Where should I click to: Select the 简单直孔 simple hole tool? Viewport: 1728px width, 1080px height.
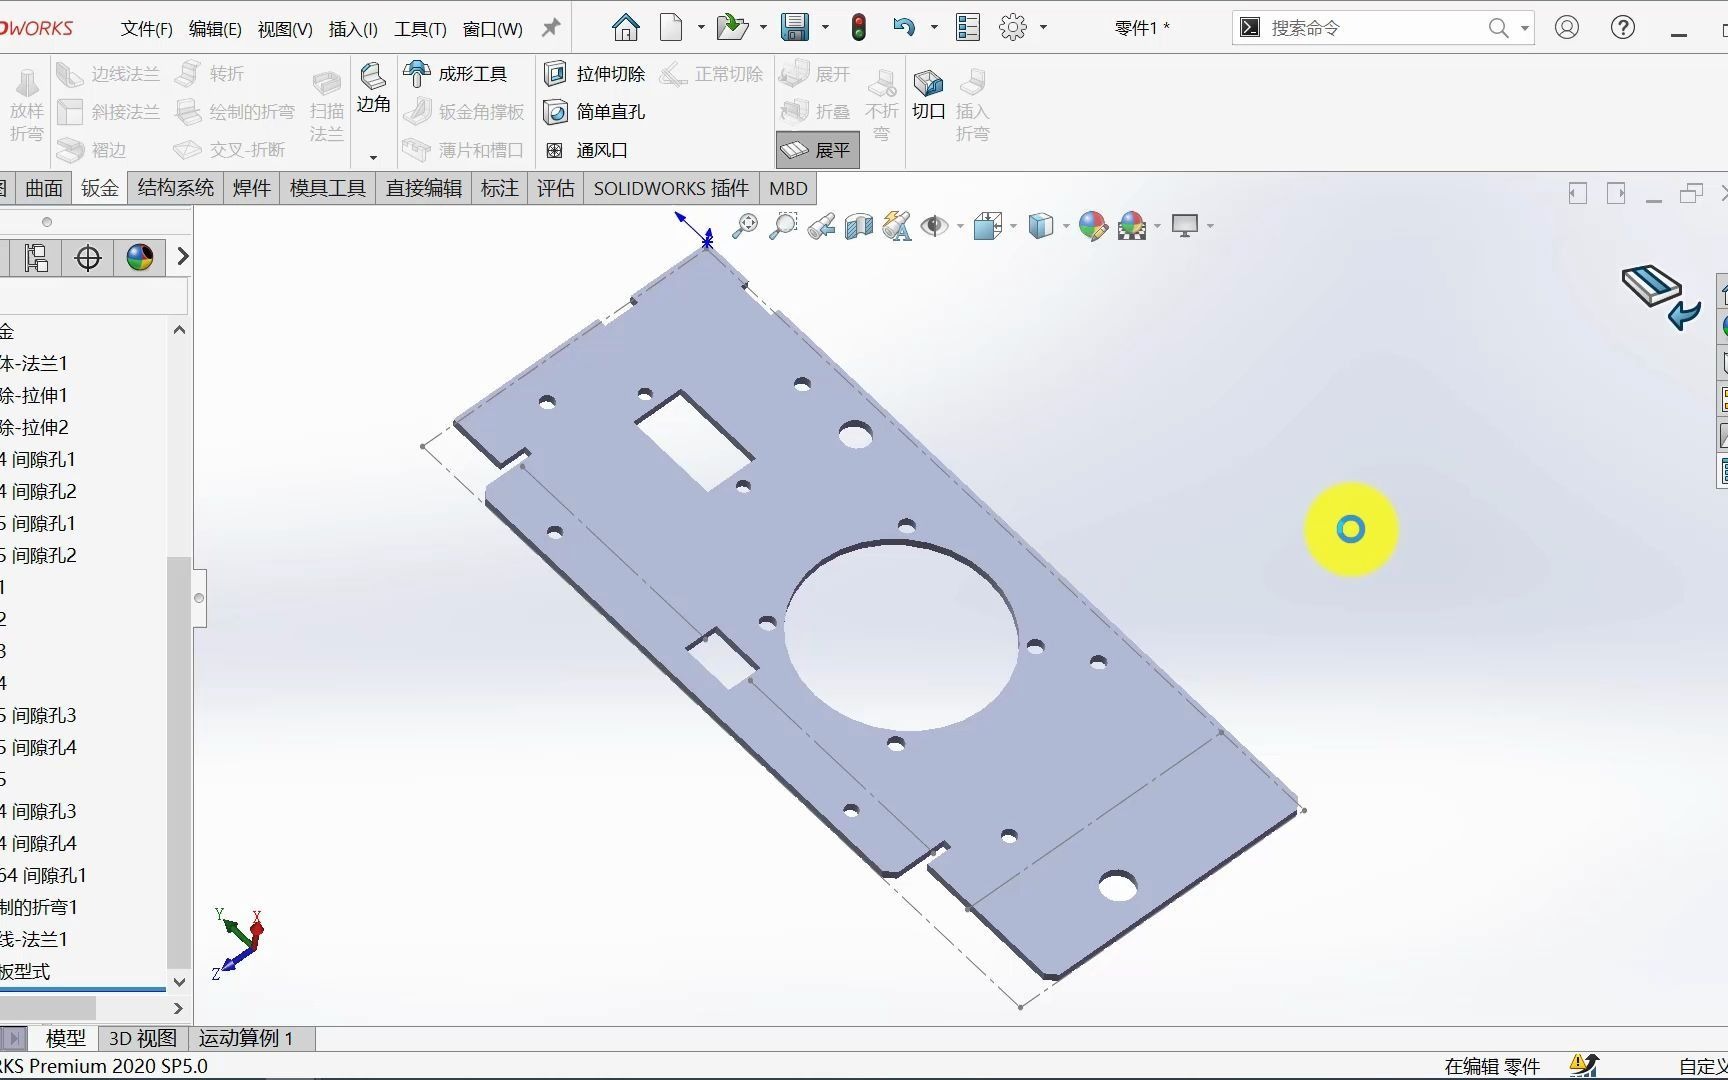click(x=598, y=111)
